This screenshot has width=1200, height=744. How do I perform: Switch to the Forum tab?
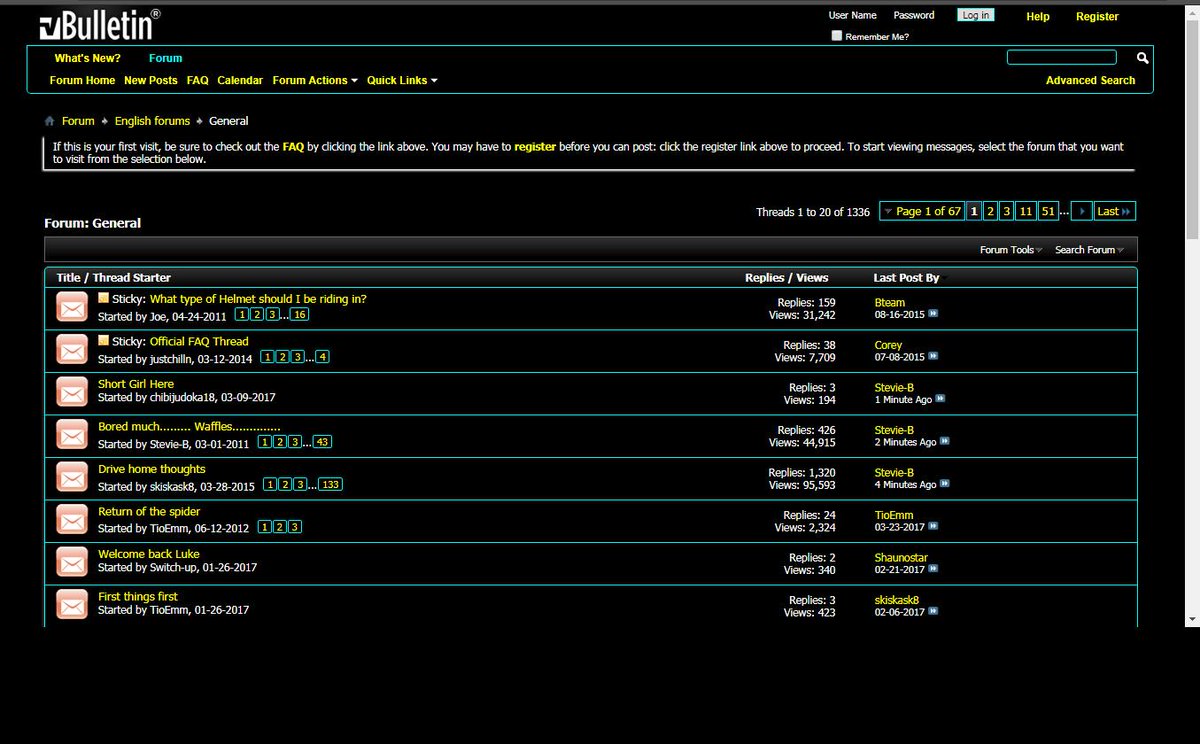coord(166,58)
